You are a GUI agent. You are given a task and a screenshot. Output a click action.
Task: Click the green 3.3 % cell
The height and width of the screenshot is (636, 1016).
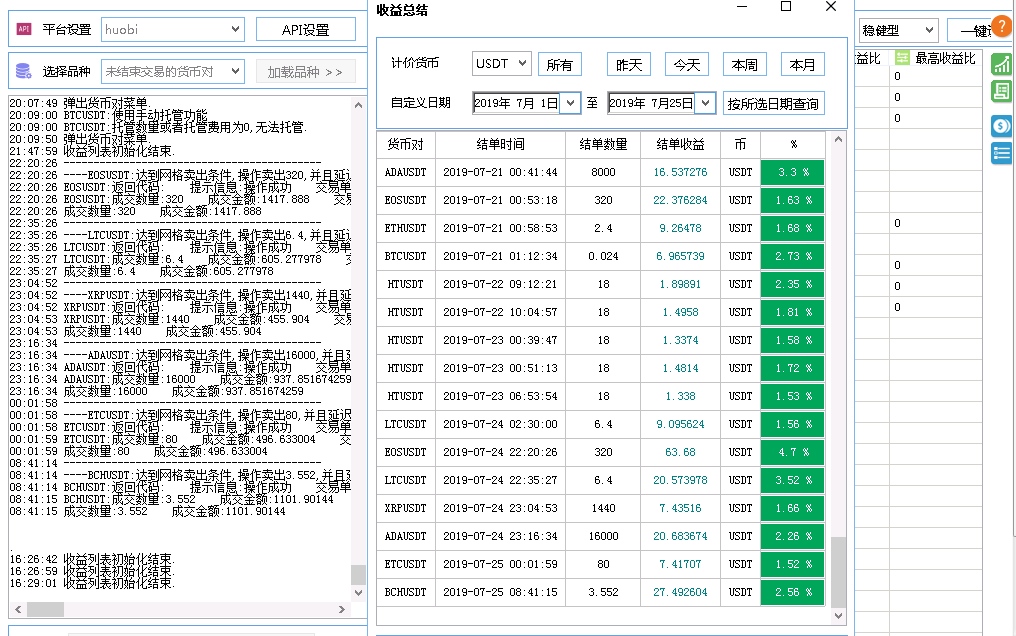point(793,172)
